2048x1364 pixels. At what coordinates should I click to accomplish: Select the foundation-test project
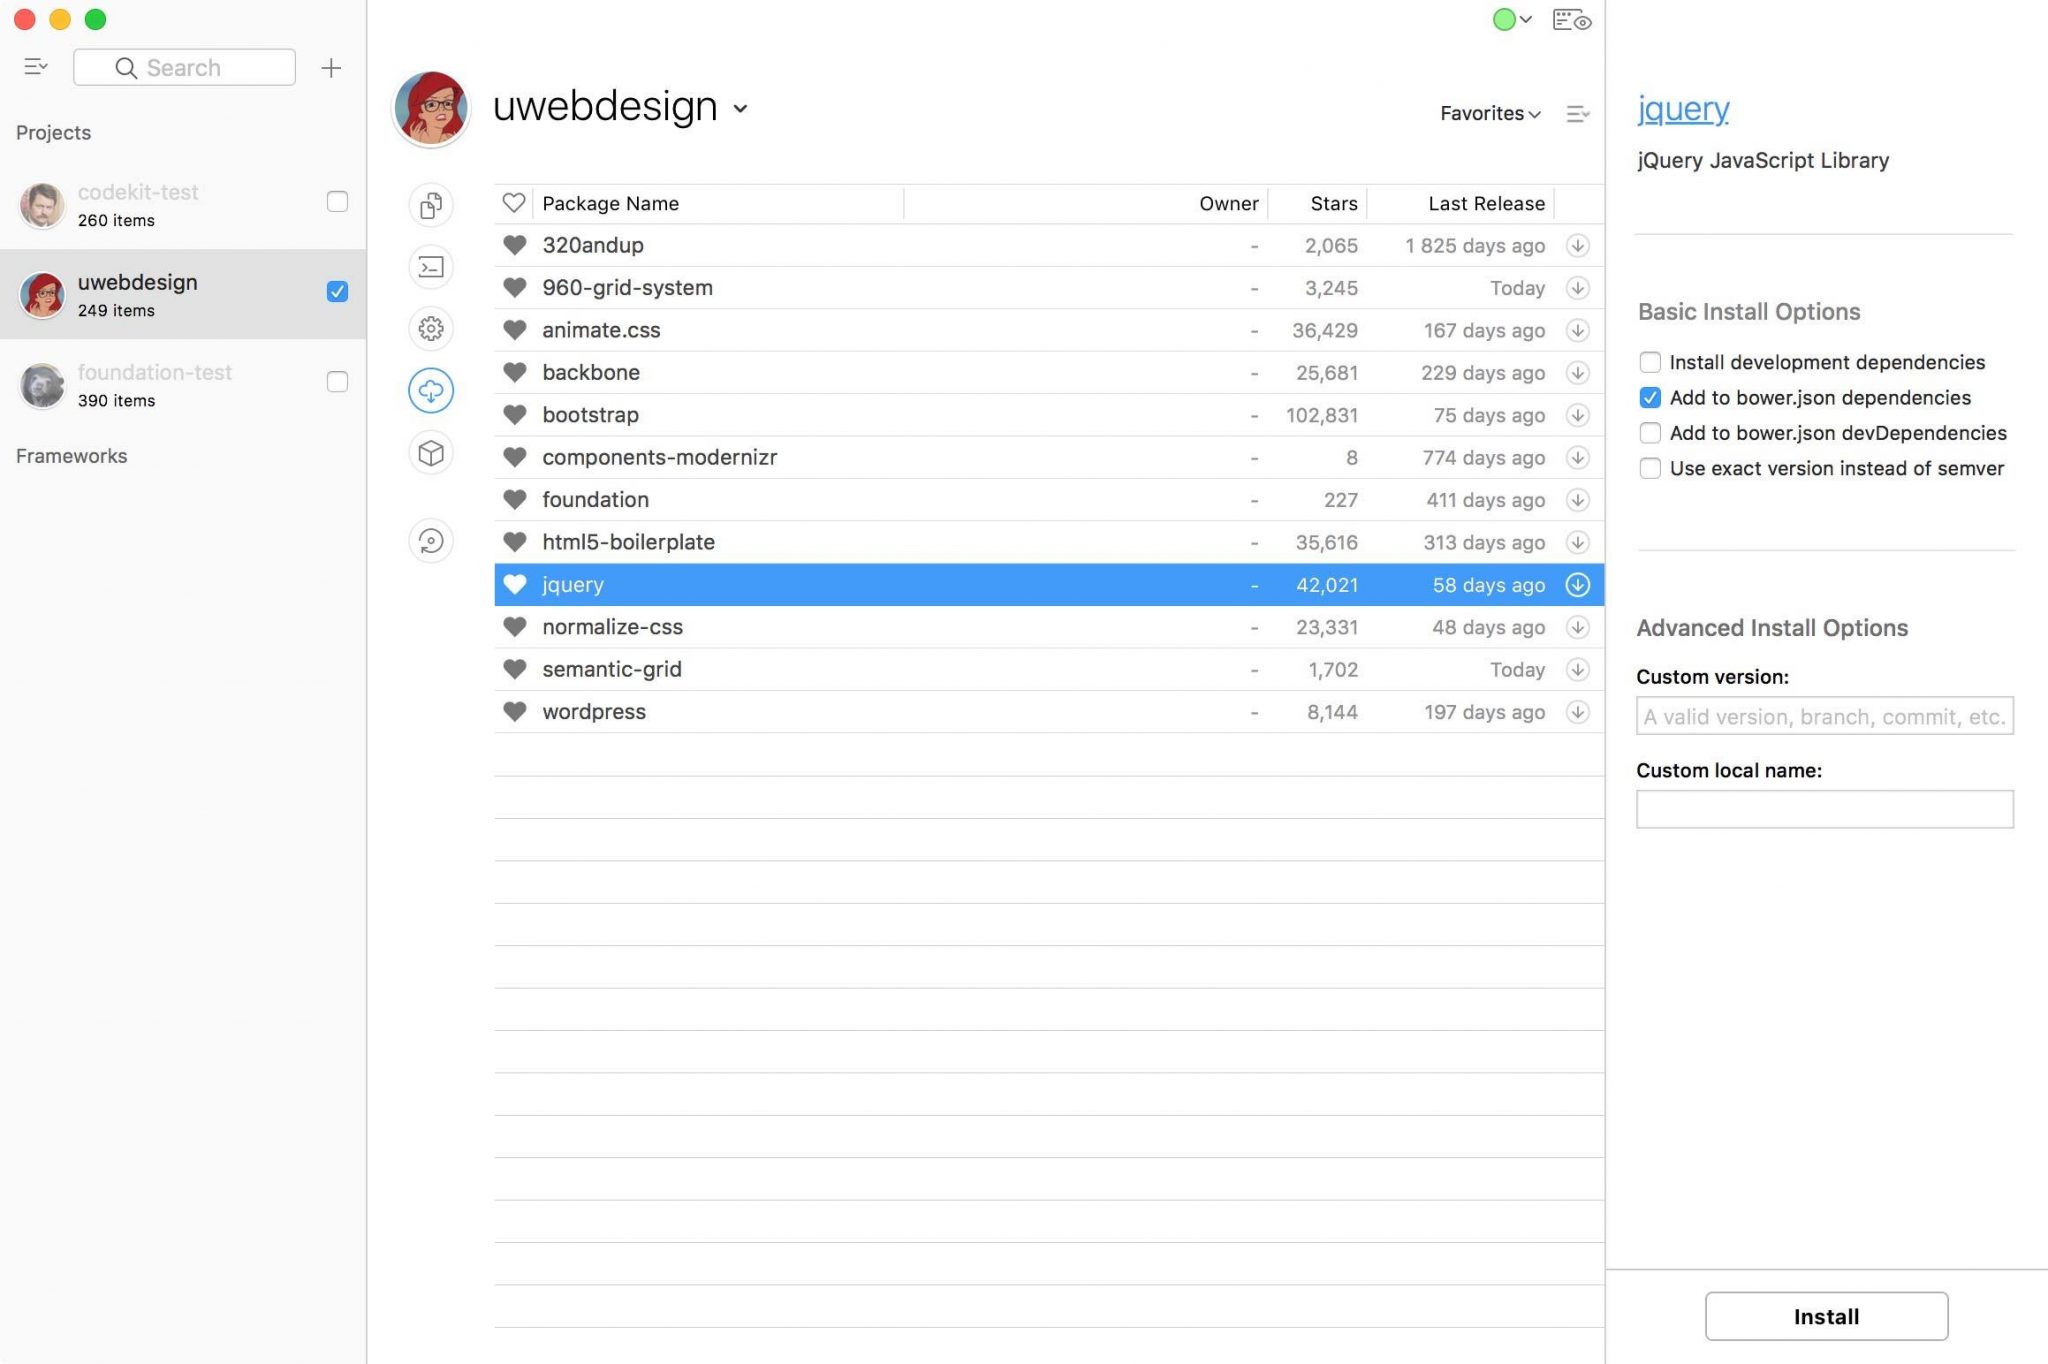155,384
